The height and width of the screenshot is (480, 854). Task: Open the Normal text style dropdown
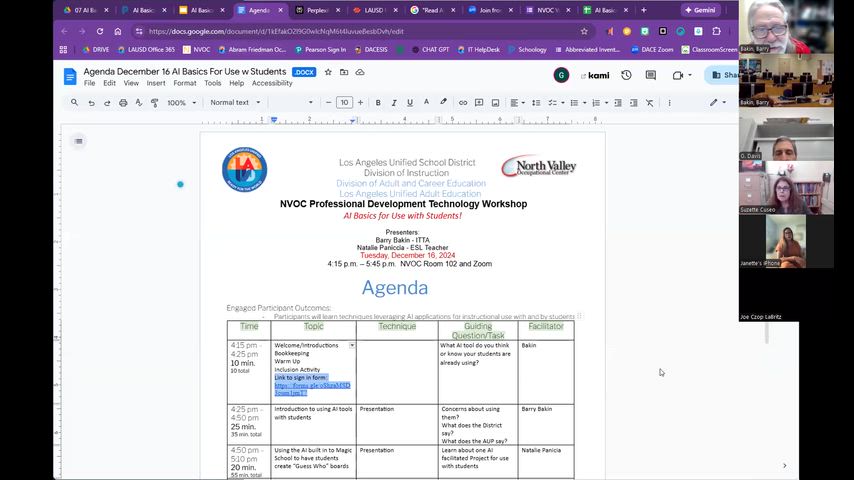[x=235, y=102]
